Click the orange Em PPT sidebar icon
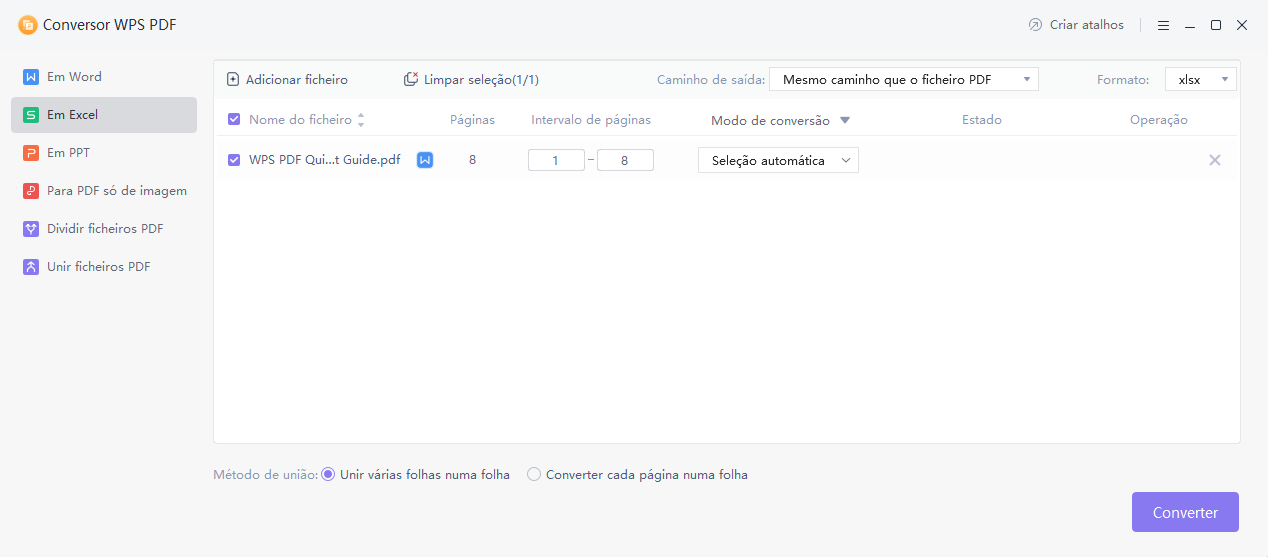The height and width of the screenshot is (557, 1268). (x=31, y=153)
